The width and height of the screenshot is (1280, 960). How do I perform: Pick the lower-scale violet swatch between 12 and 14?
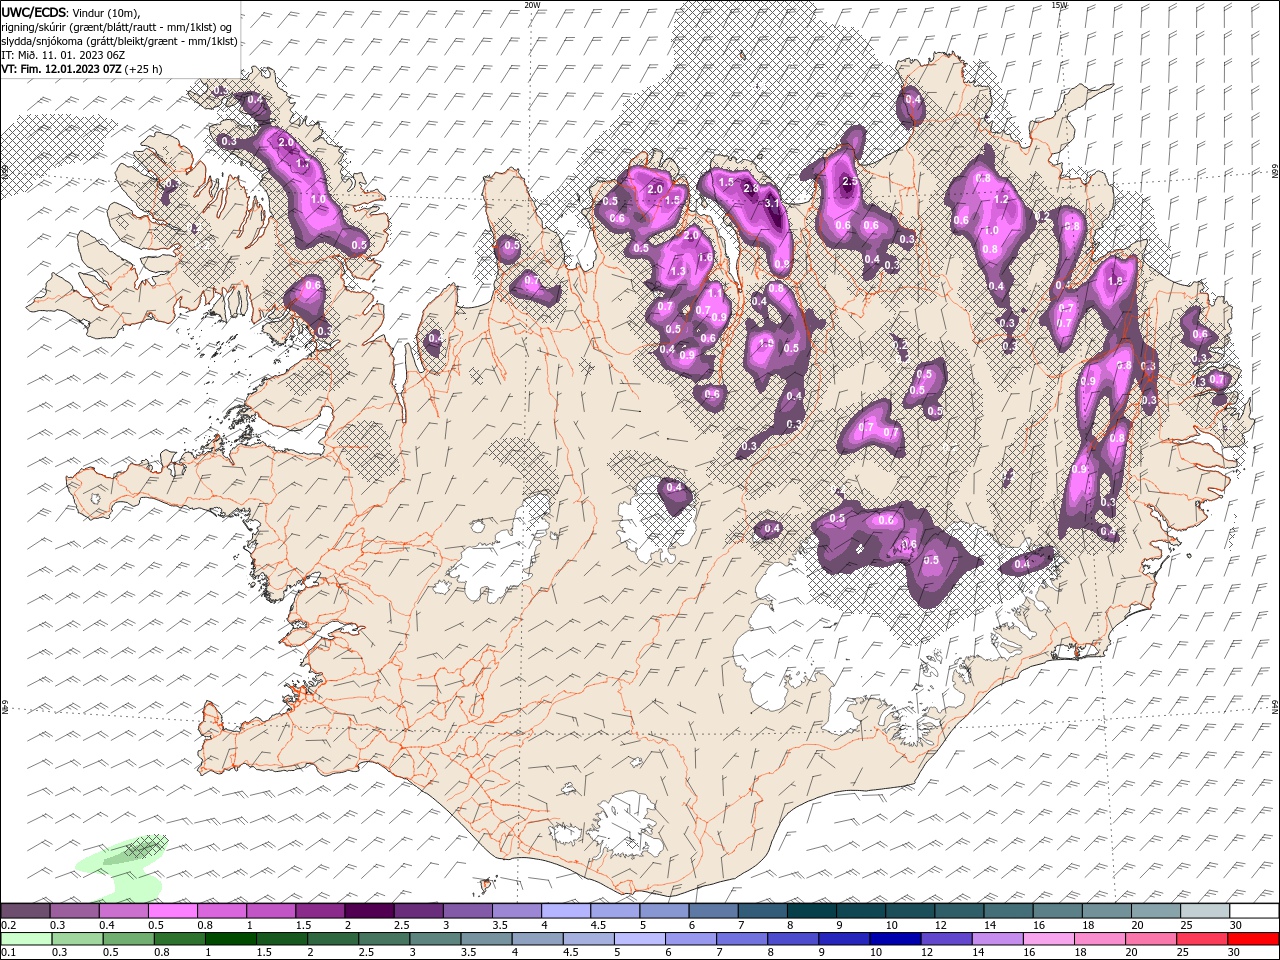pyautogui.click(x=946, y=939)
